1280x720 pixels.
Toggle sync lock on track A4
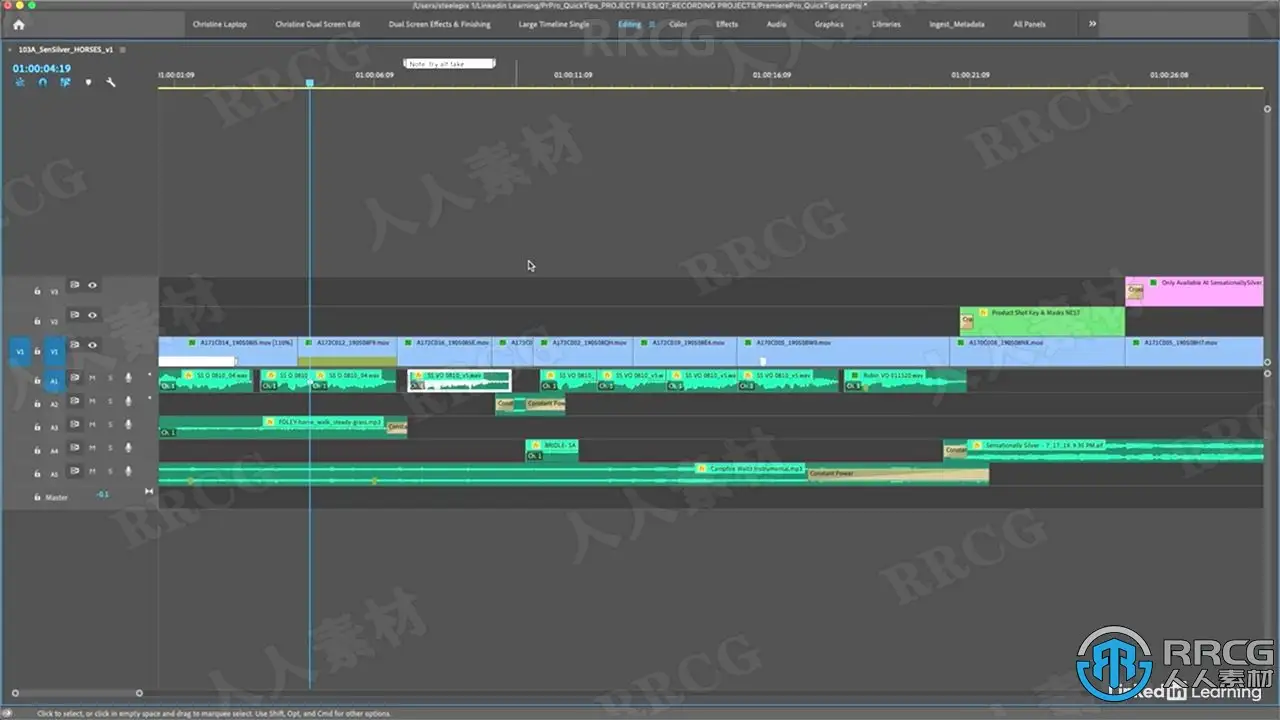pyautogui.click(x=74, y=447)
